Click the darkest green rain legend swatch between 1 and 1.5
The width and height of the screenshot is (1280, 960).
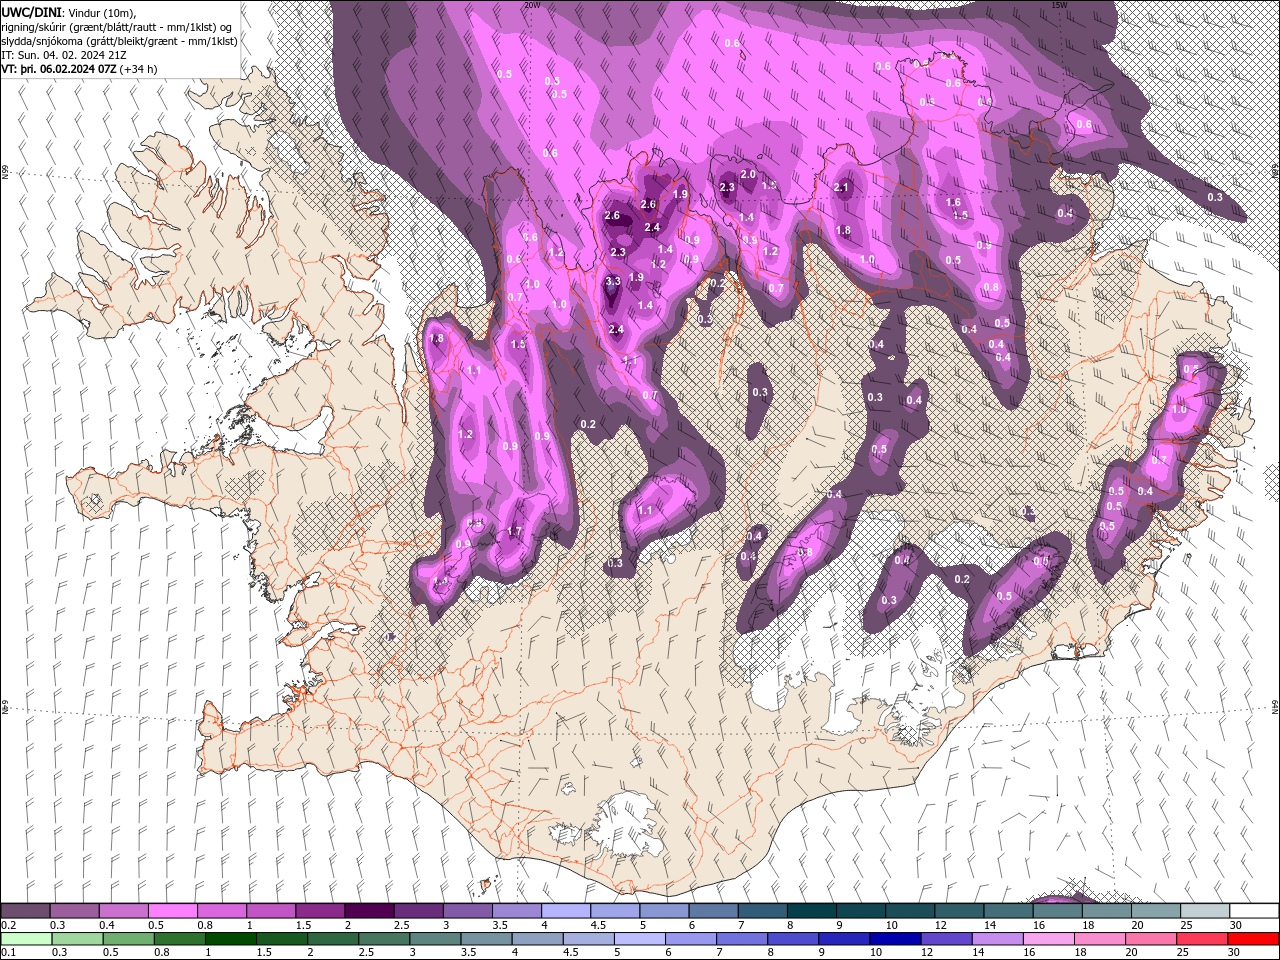click(229, 939)
